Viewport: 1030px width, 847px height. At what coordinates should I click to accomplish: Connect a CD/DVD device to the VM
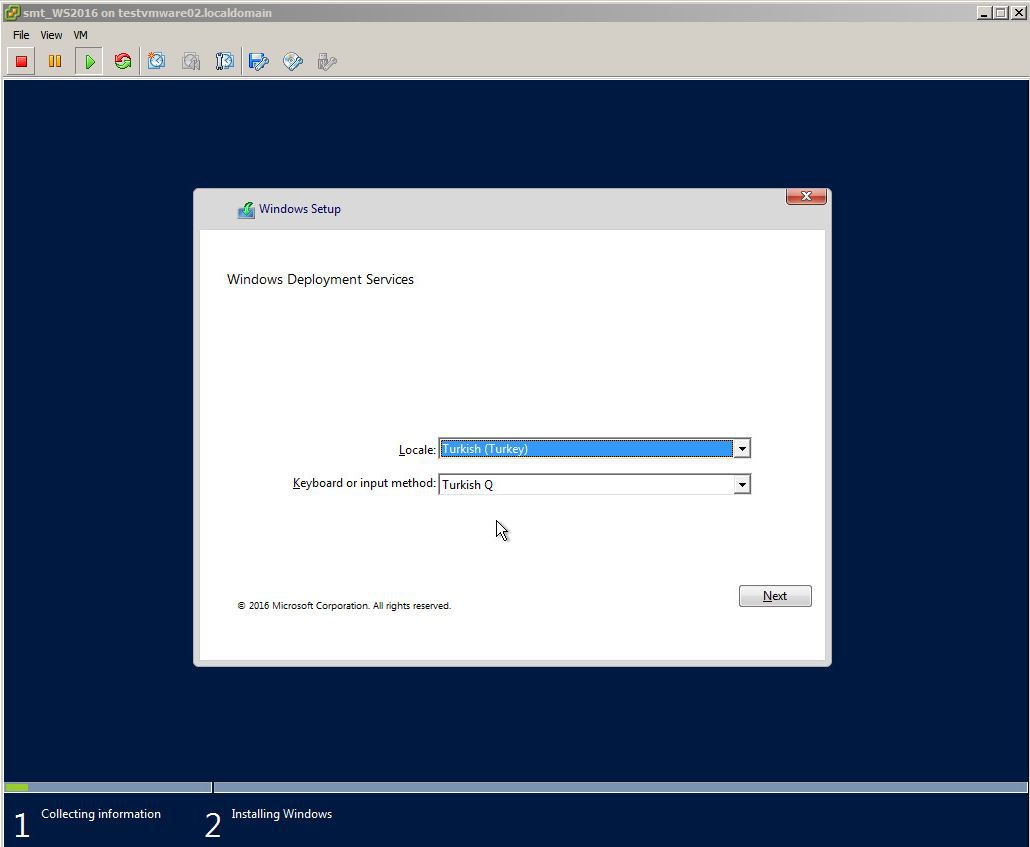click(292, 61)
